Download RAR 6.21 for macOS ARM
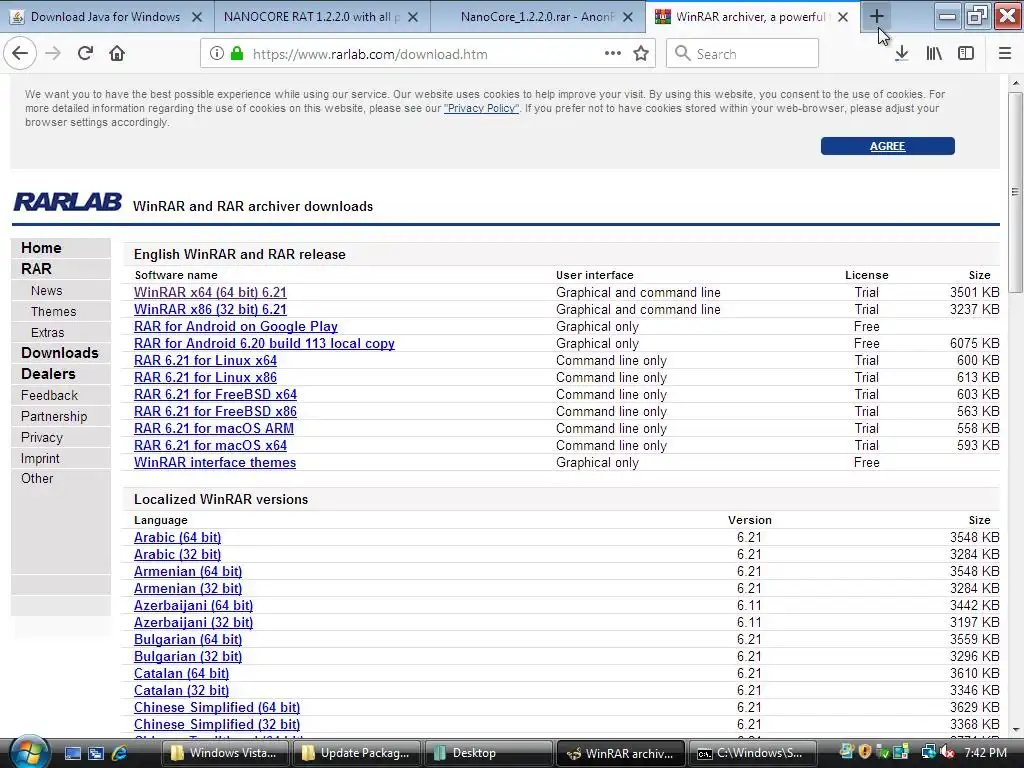The width and height of the screenshot is (1024, 768). pos(214,428)
